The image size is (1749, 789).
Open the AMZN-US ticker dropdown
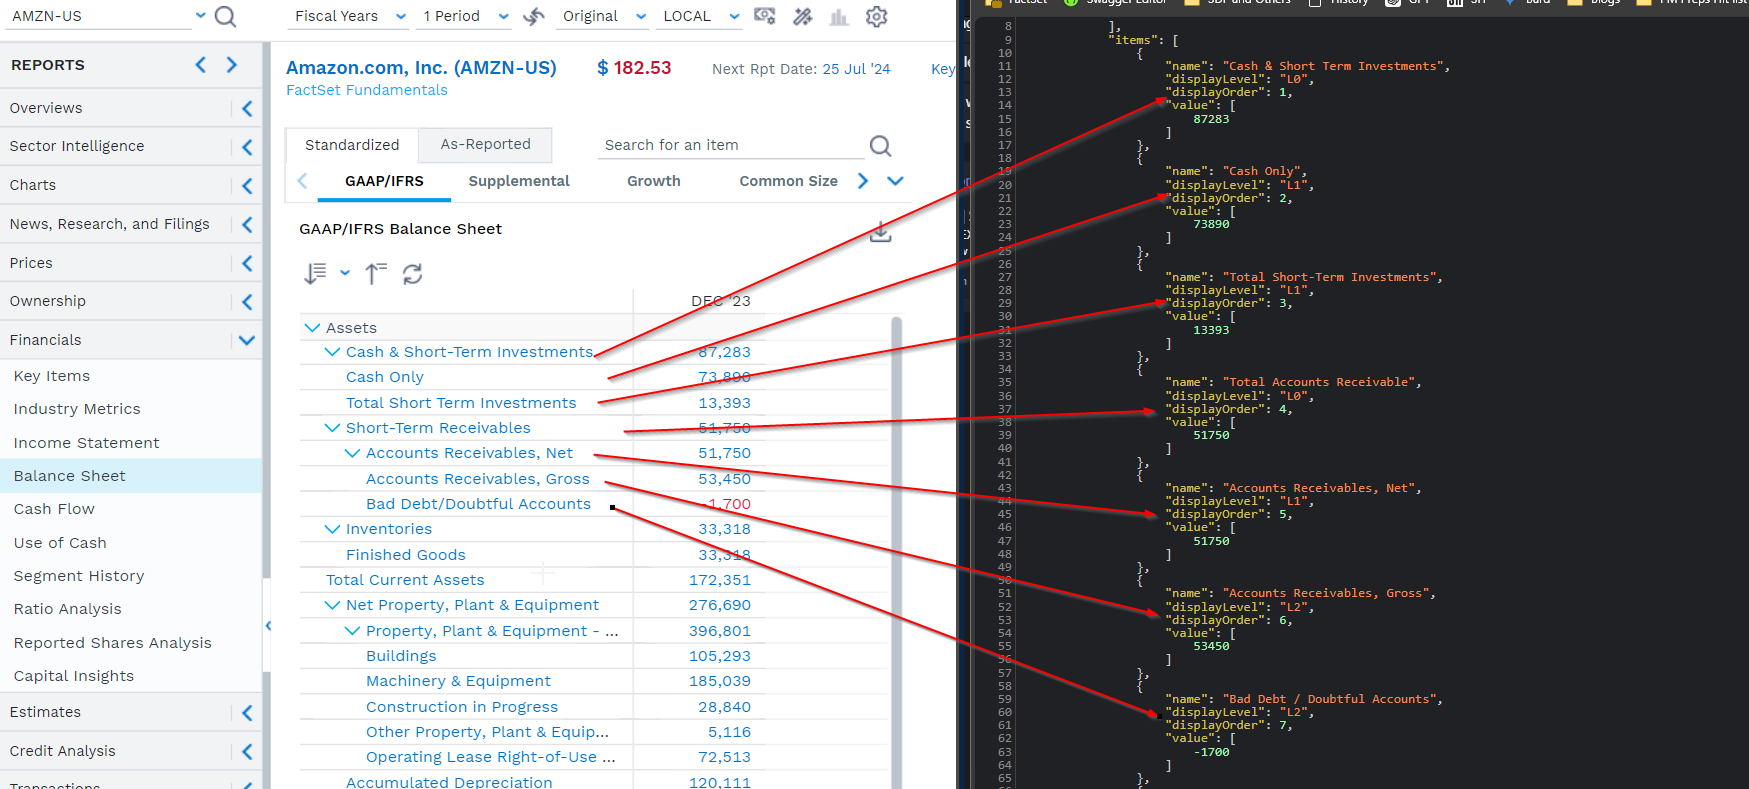tap(201, 15)
